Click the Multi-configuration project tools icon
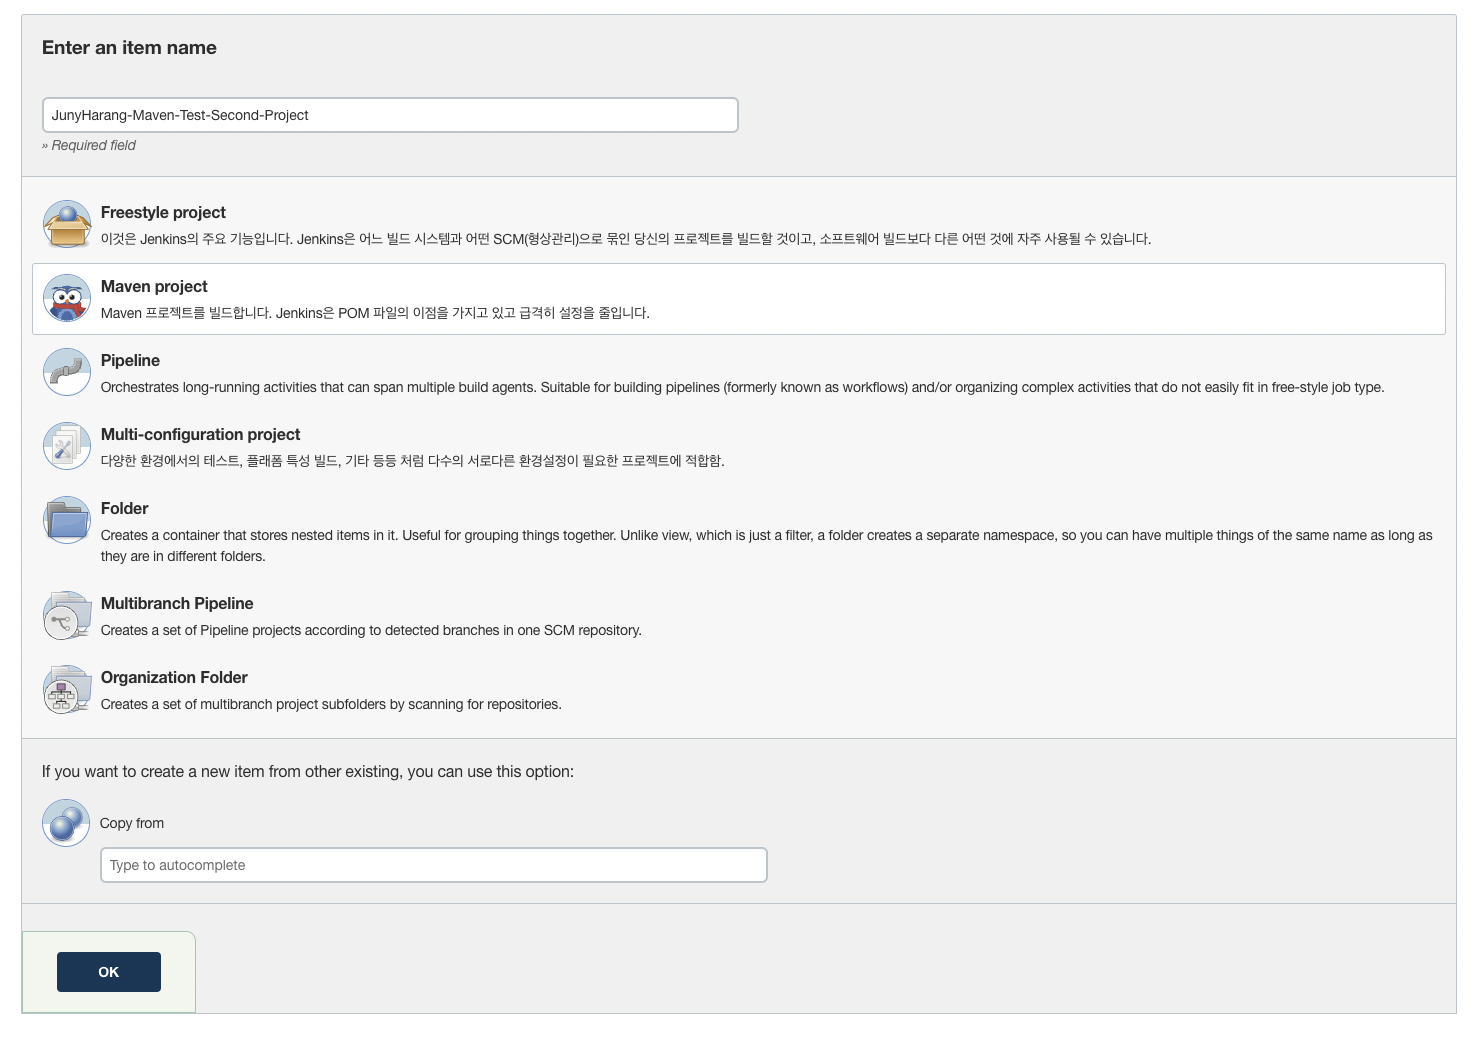Viewport: 1481px width, 1054px height. [x=67, y=446]
